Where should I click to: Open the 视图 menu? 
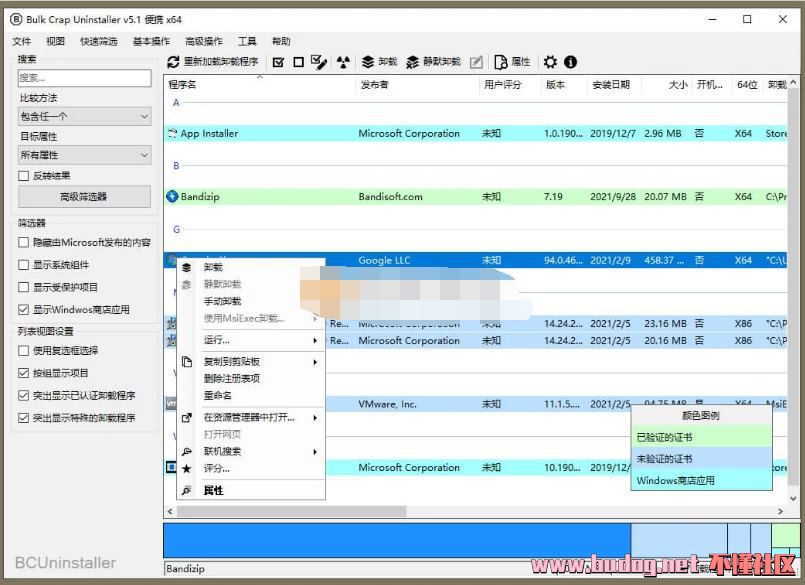click(x=55, y=42)
